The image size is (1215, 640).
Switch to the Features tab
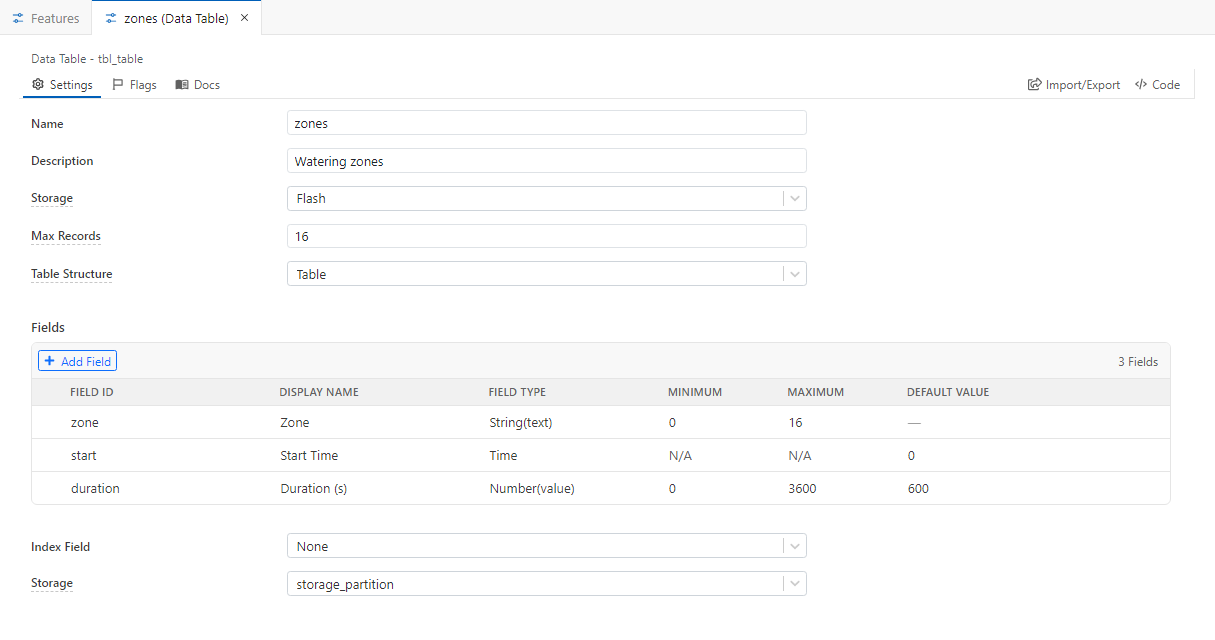46,18
